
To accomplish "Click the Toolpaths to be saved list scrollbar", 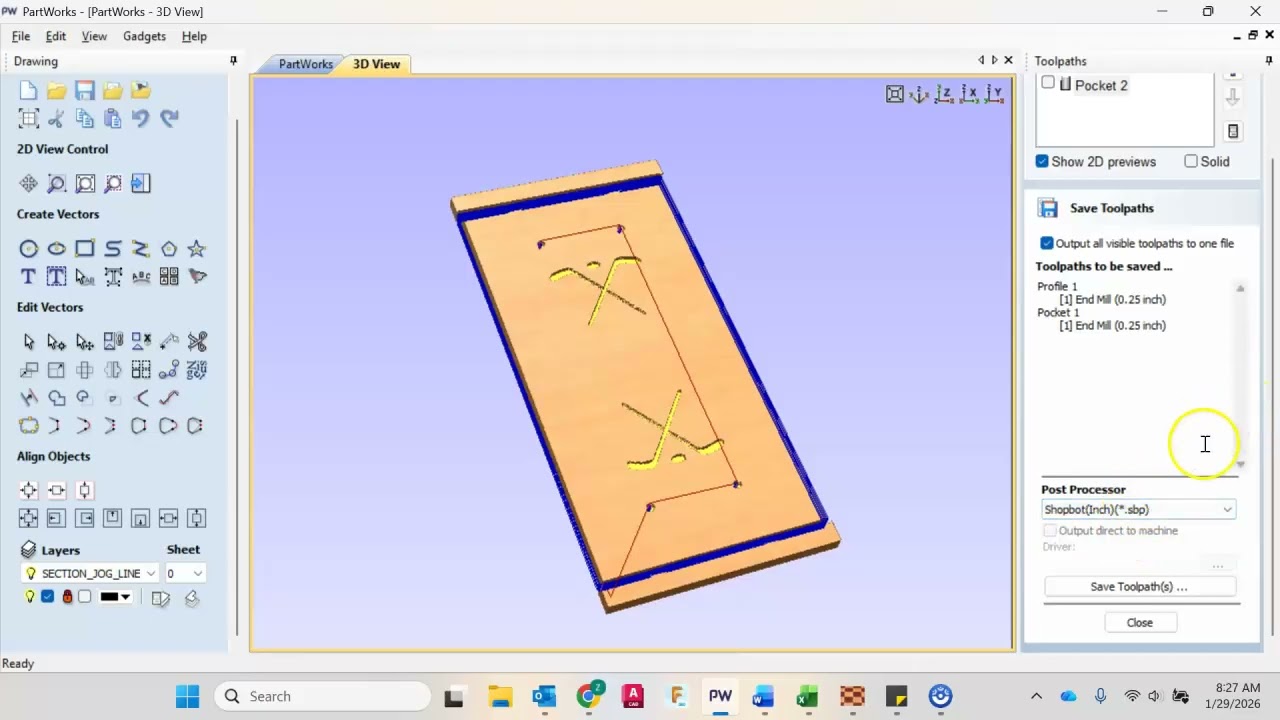I will tap(1240, 375).
